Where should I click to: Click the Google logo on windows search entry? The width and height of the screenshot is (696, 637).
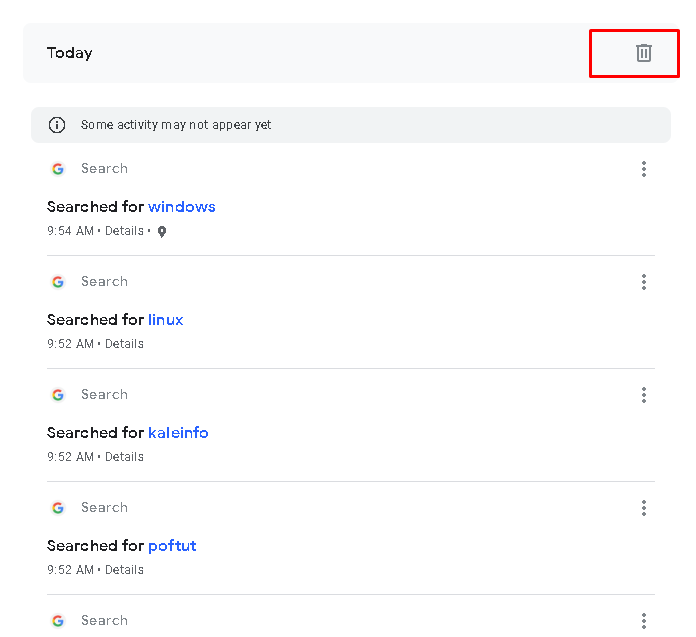(x=58, y=169)
